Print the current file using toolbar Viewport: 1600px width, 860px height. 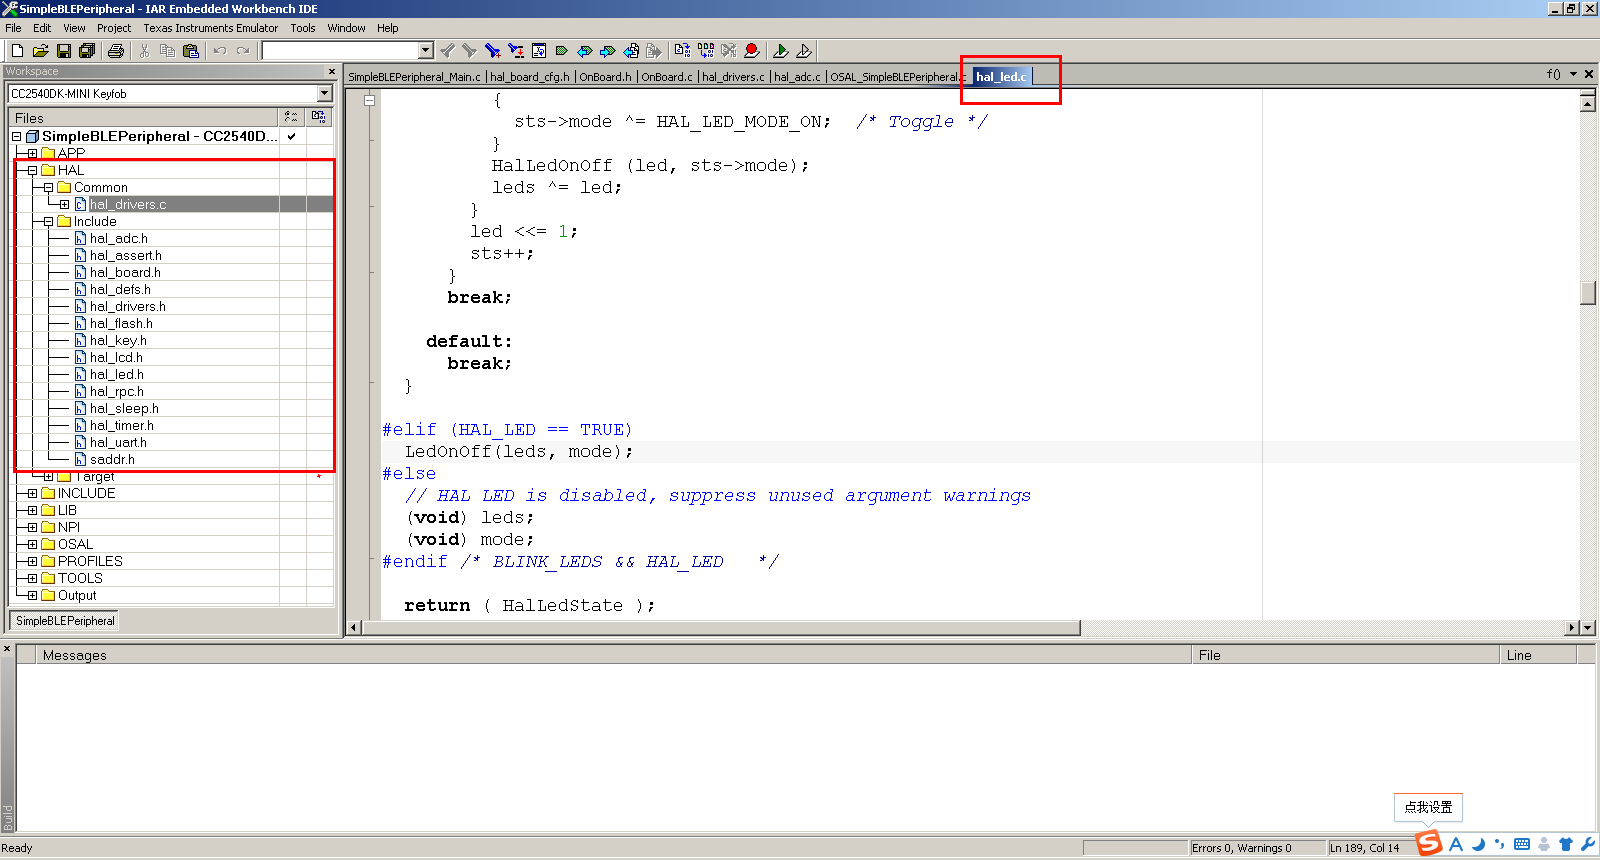(x=116, y=51)
